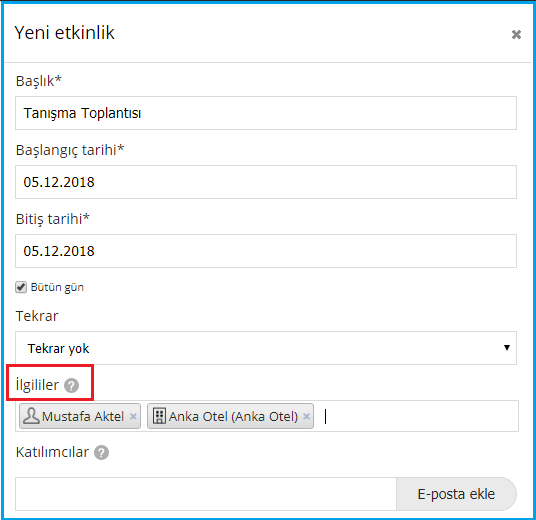Image resolution: width=536 pixels, height=520 pixels.
Task: Click the Tekrar yok dropdown arrow
Action: coord(507,348)
